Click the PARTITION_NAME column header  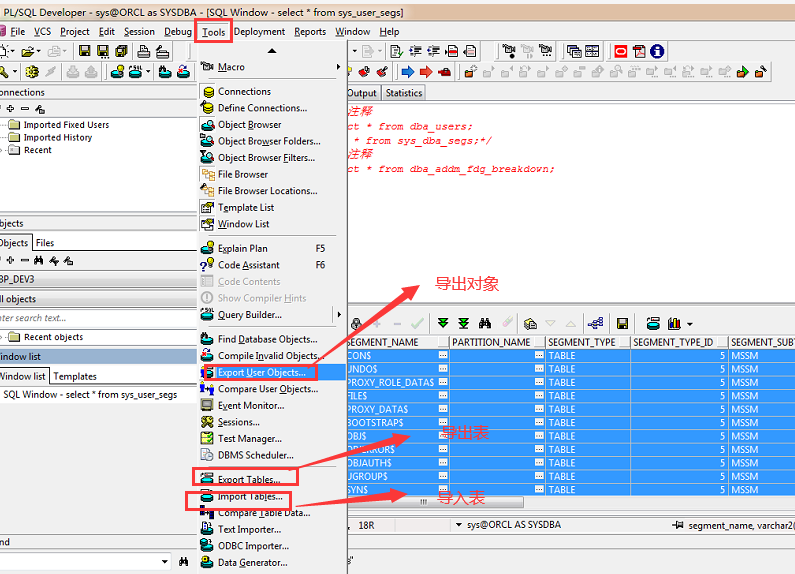tap(497, 342)
